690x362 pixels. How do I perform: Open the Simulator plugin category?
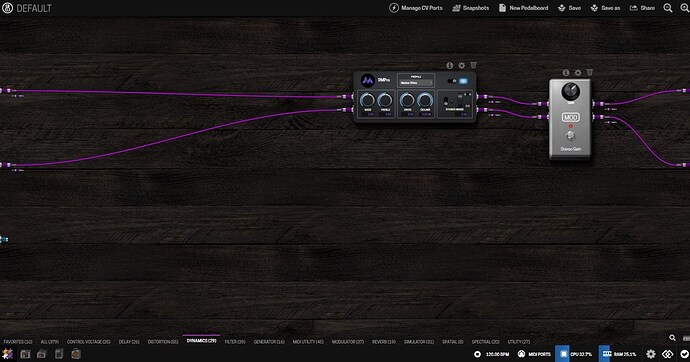pos(418,342)
